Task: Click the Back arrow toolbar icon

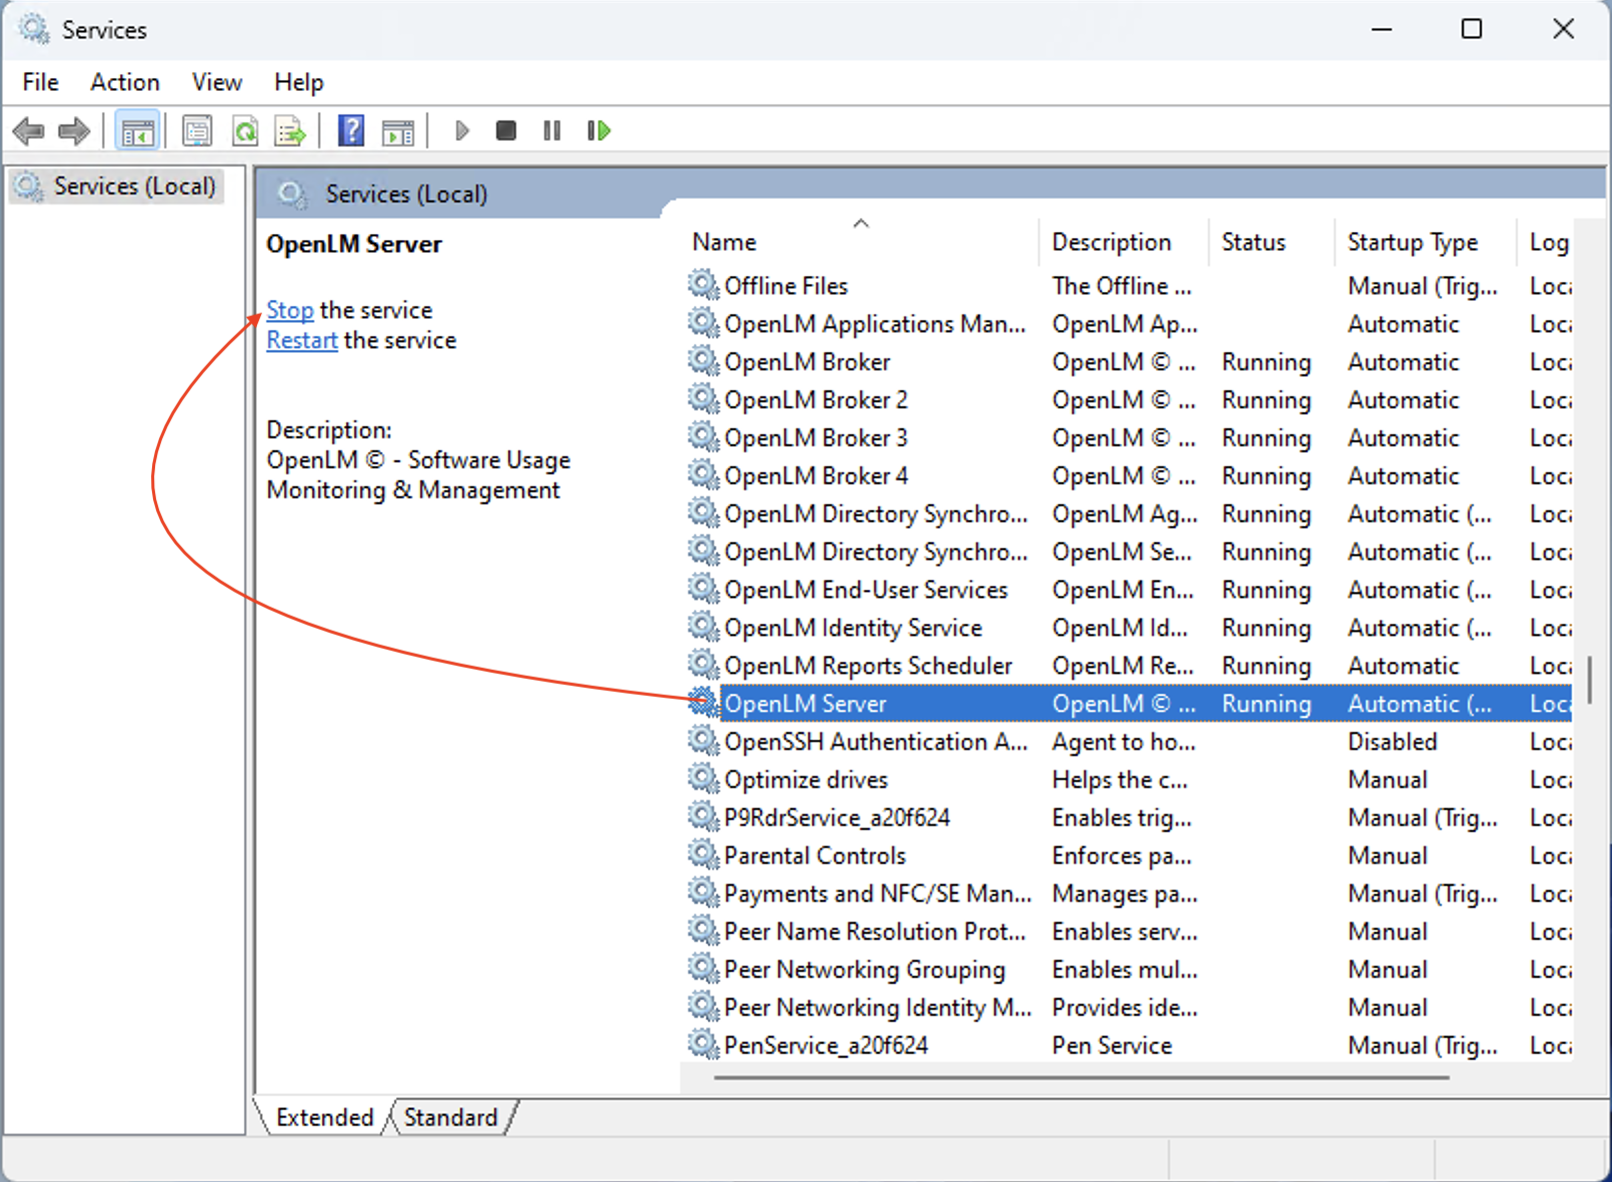Action: (x=28, y=131)
